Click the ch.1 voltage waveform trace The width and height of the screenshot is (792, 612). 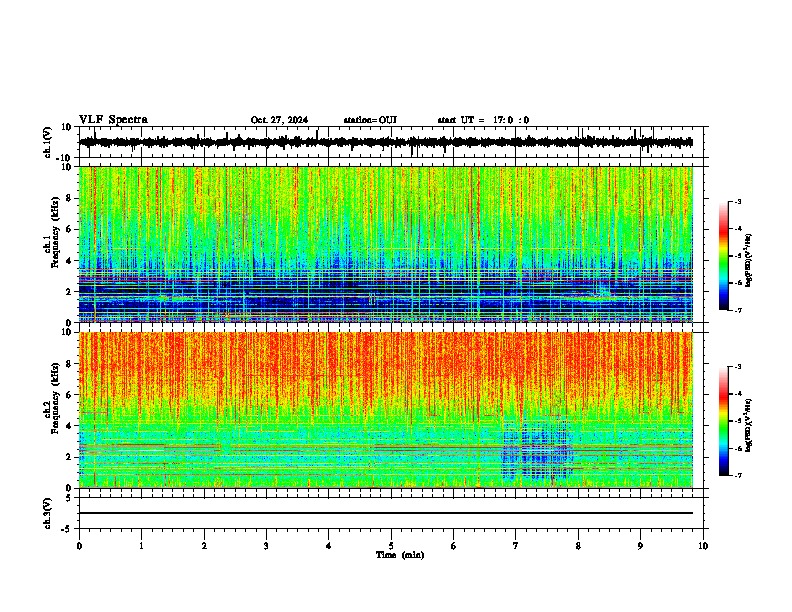(386, 142)
